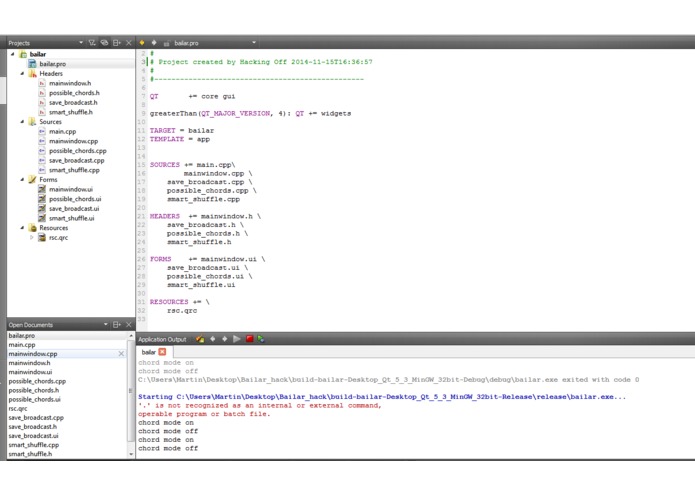
Task: Open possible_chords.h in project tree
Action: pyautogui.click(x=74, y=93)
